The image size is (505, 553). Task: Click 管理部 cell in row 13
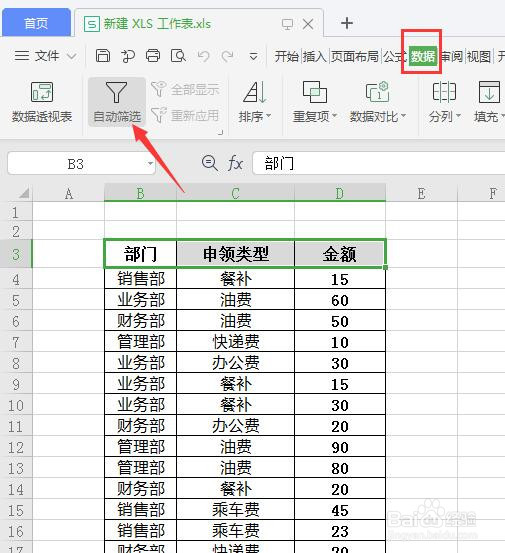(x=140, y=468)
